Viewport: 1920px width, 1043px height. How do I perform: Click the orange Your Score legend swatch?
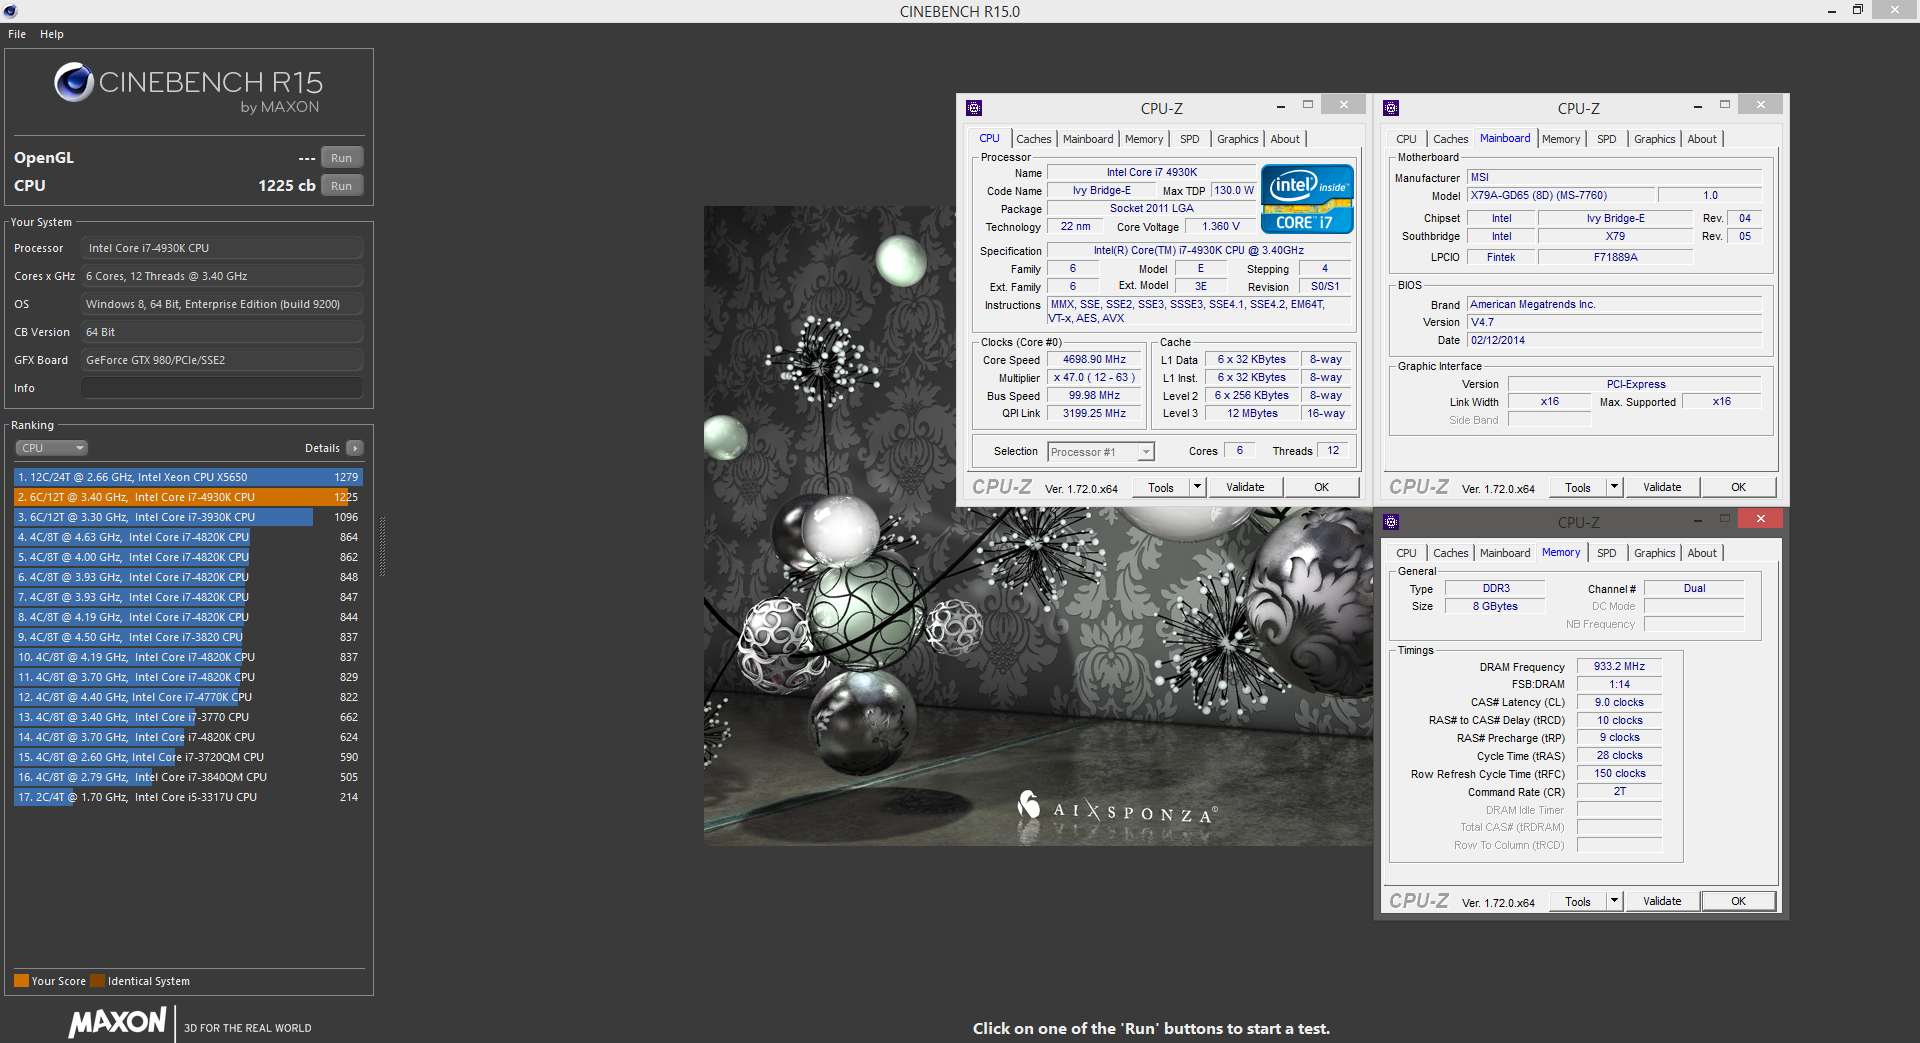click(x=21, y=981)
